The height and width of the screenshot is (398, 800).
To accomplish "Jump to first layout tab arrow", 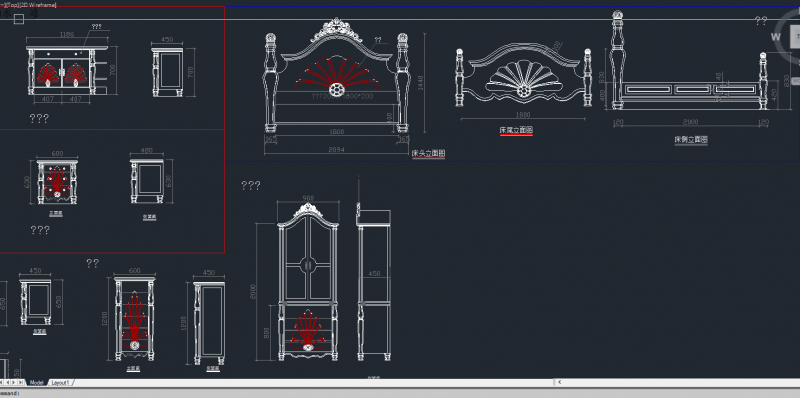I will (x=2, y=382).
